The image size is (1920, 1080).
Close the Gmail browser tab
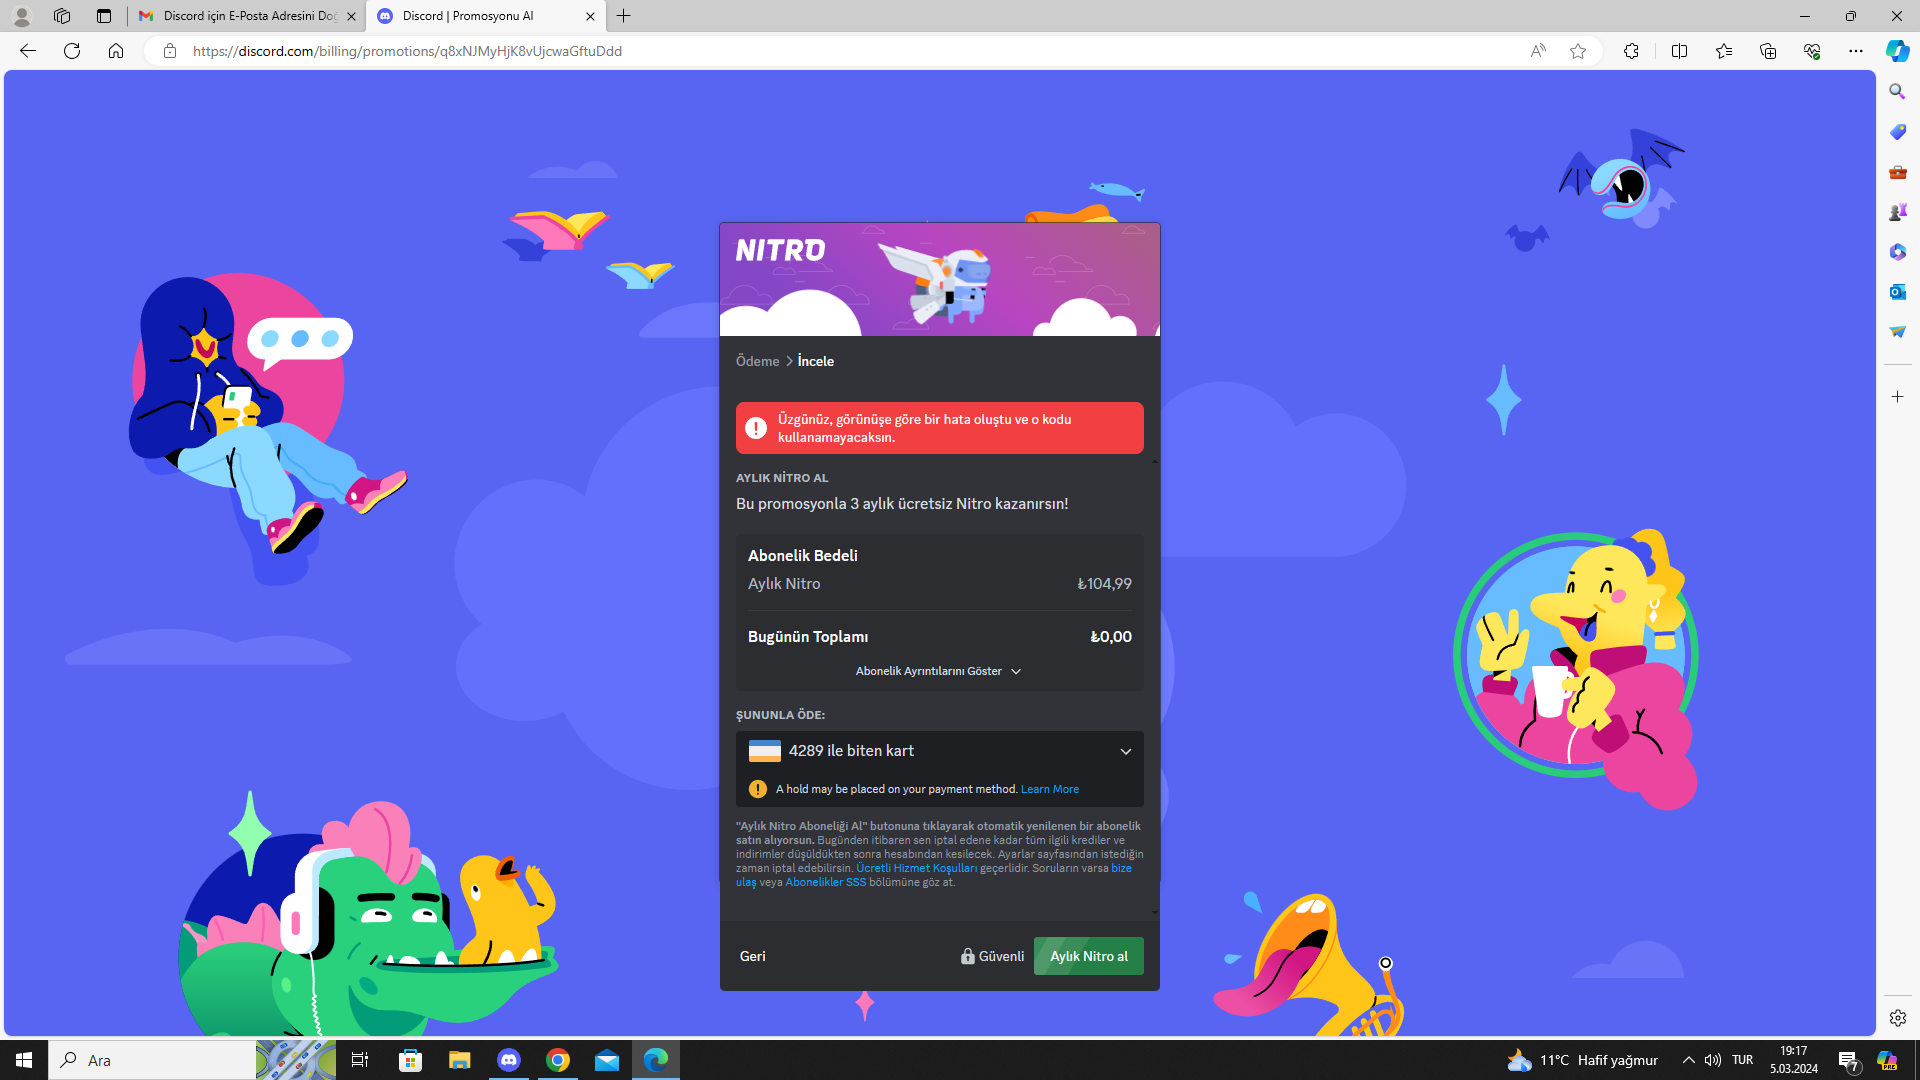351,16
